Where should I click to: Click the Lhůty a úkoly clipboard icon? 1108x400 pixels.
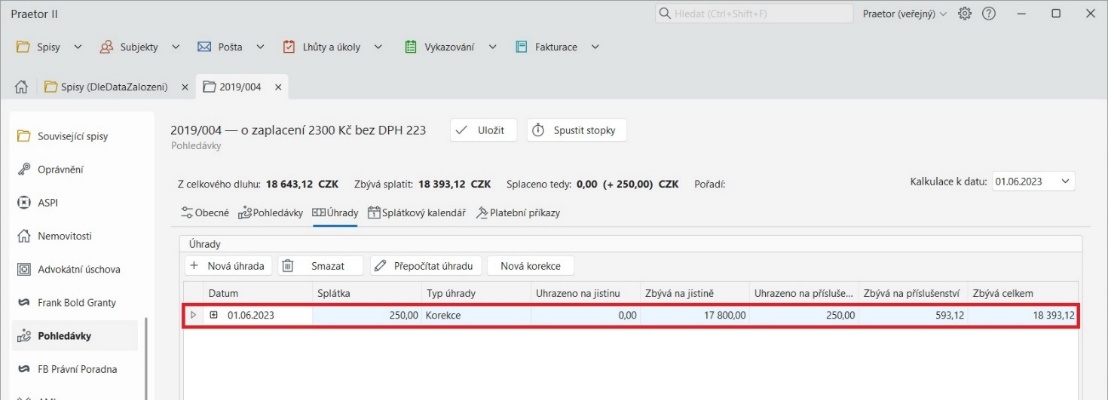[x=288, y=47]
